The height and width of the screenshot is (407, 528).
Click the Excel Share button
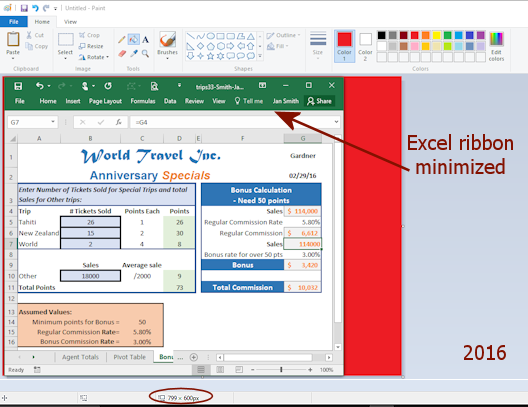[x=319, y=101]
